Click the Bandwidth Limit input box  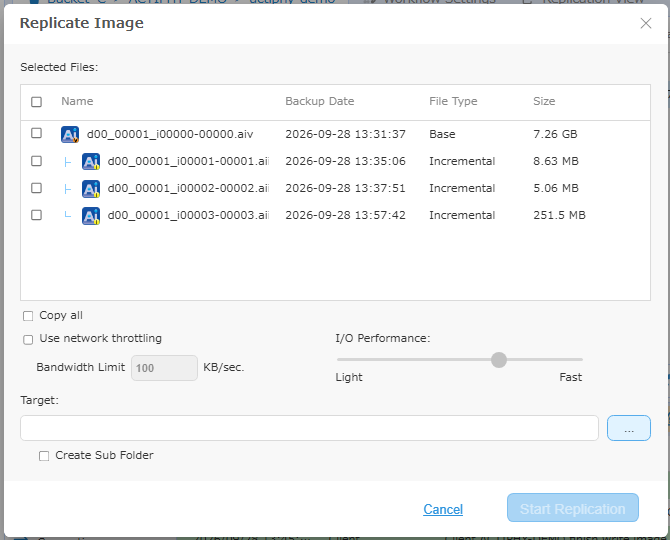[164, 368]
